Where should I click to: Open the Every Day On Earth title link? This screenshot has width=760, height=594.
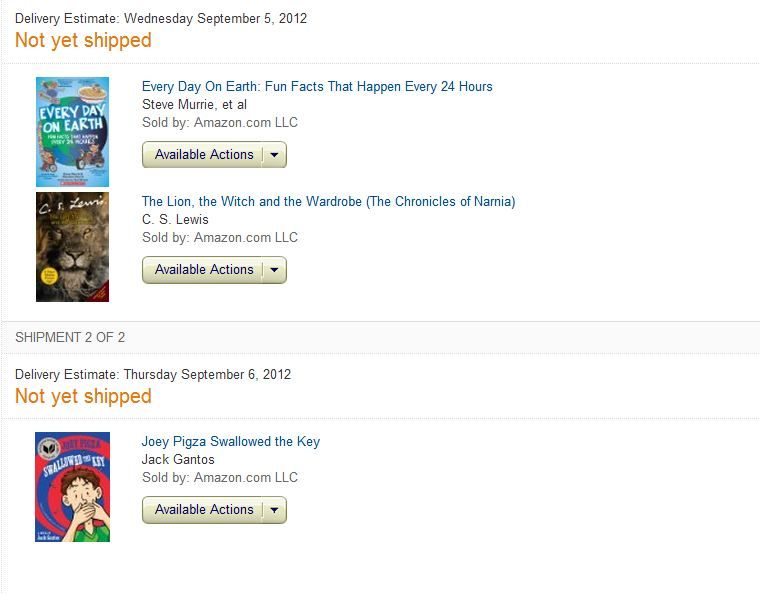click(317, 87)
